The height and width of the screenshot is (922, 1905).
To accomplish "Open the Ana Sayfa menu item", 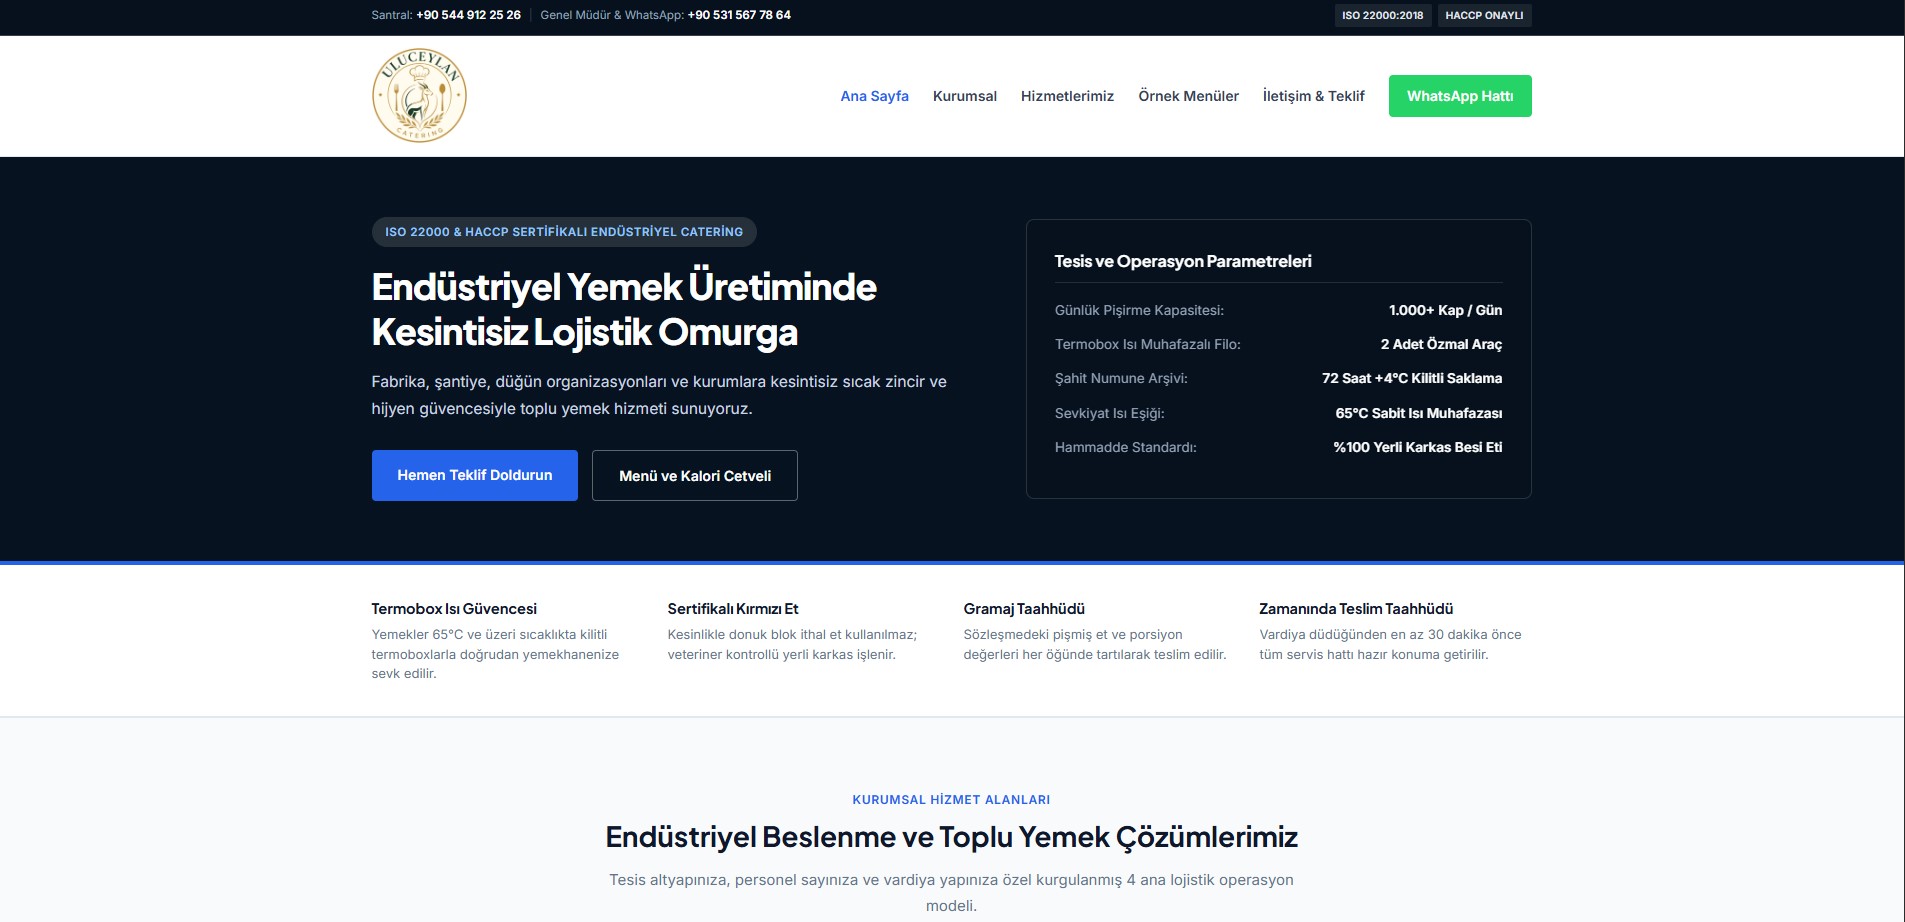I will 874,96.
